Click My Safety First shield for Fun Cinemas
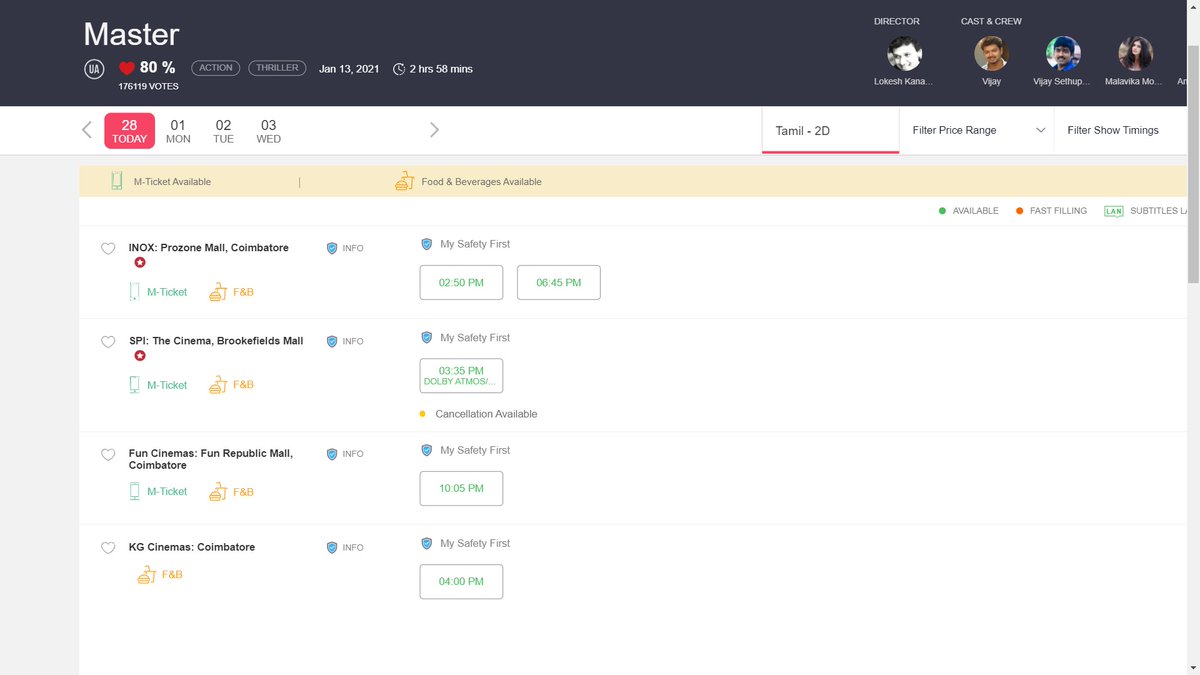This screenshot has height=675, width=1200. tap(426, 451)
